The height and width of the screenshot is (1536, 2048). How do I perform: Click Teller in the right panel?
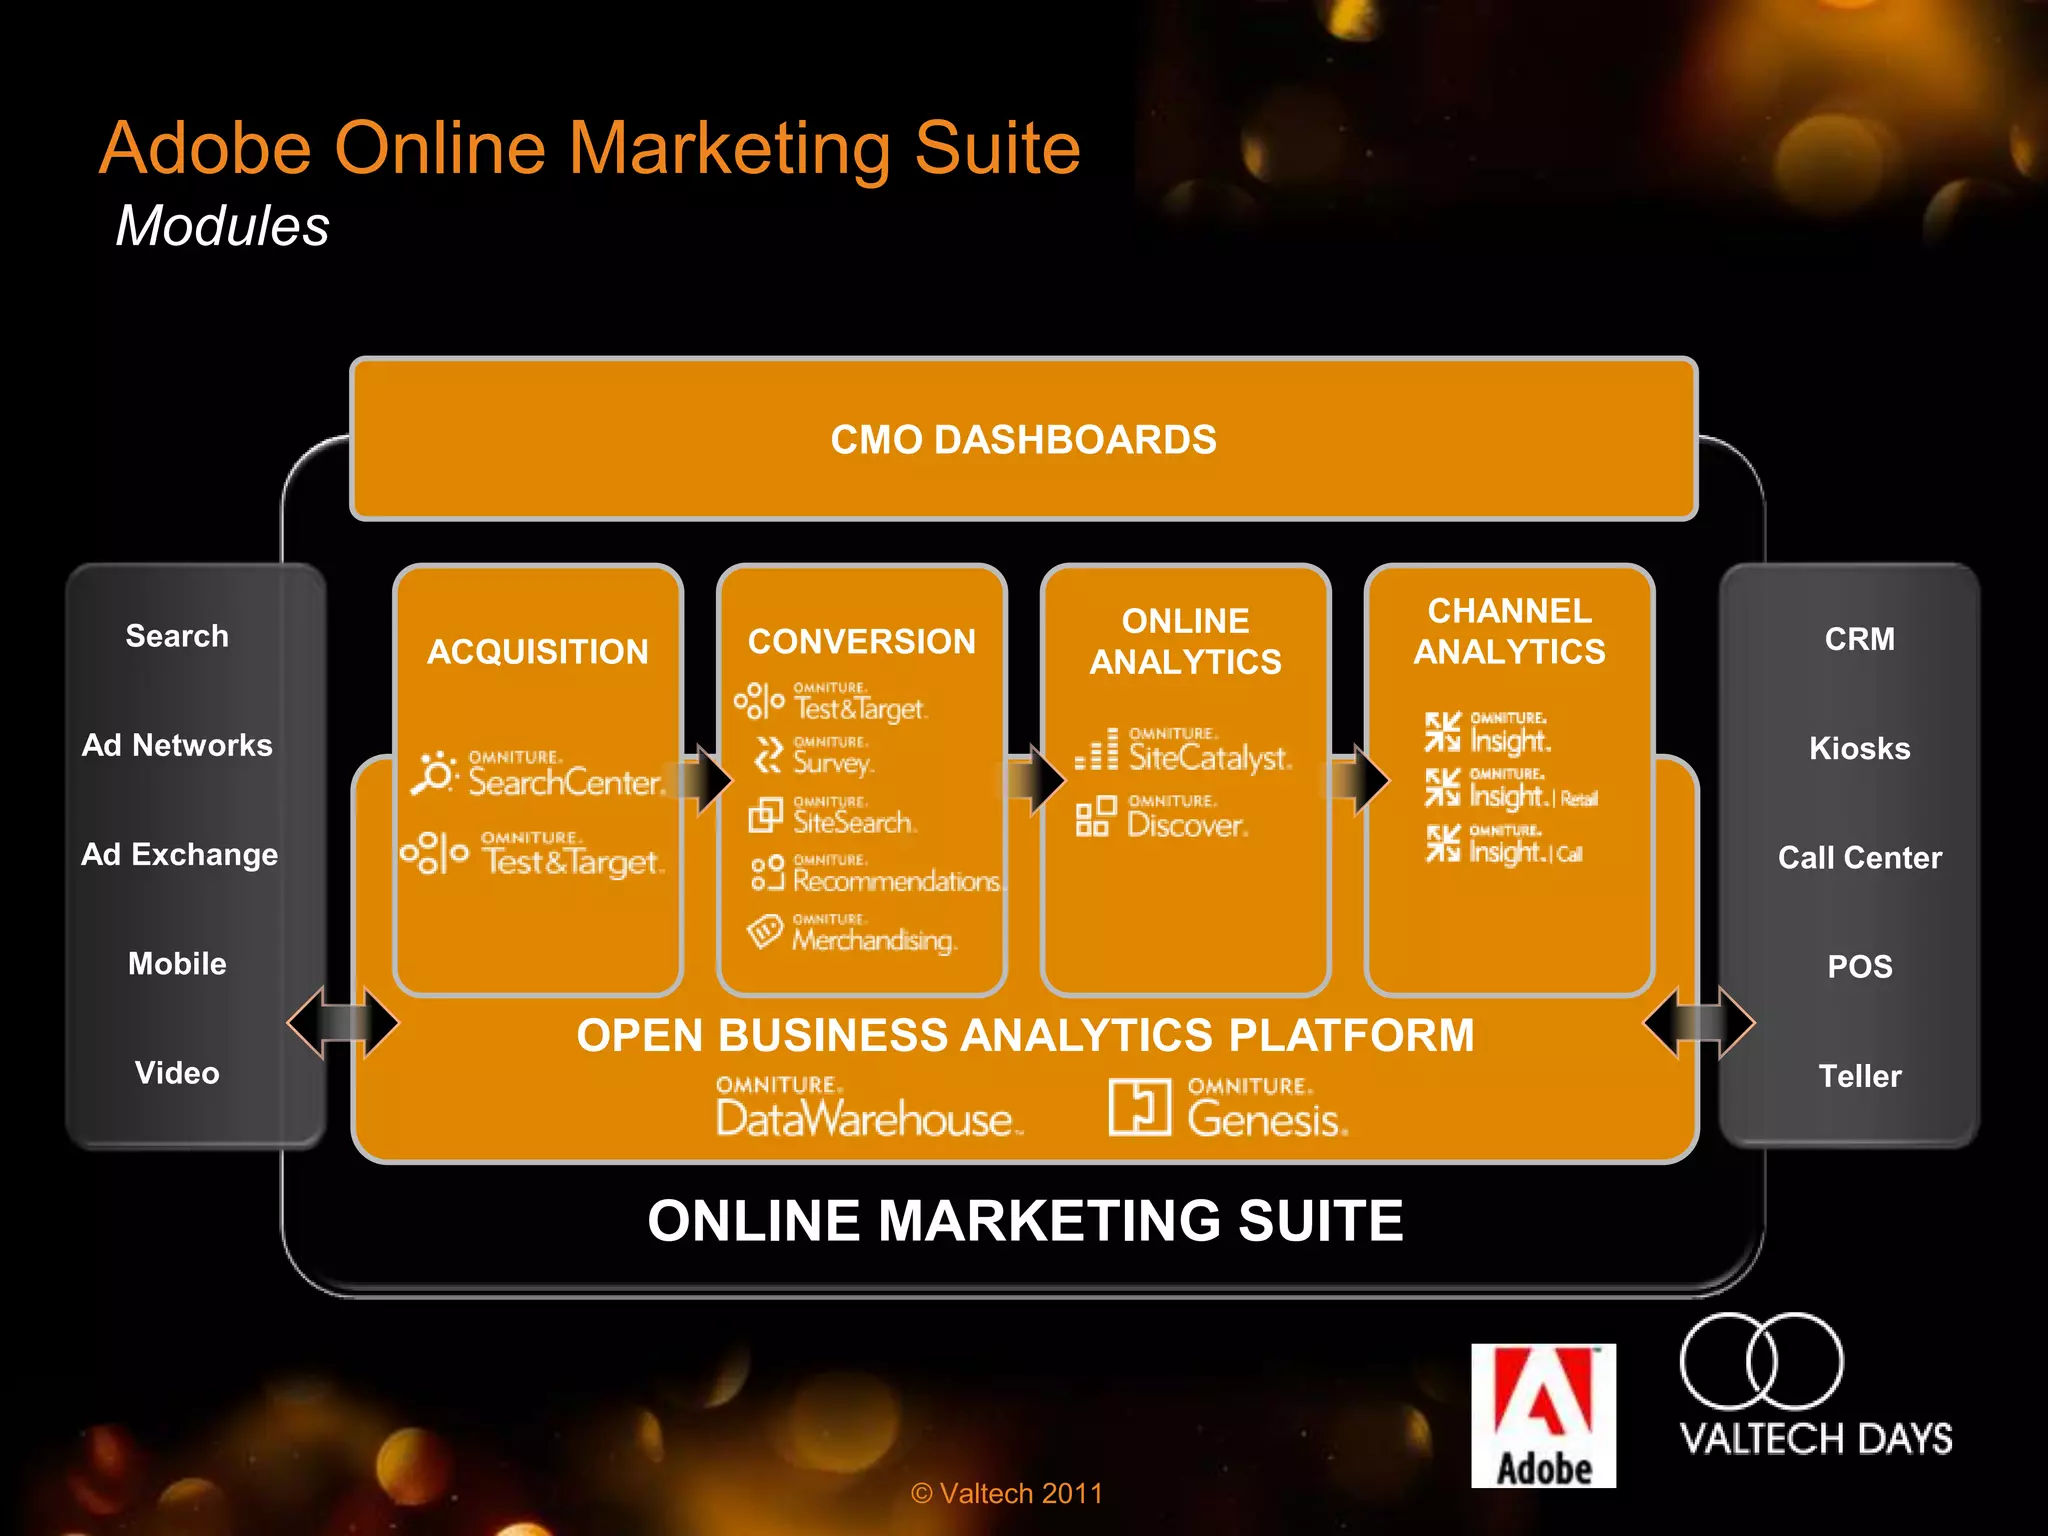[1860, 1076]
